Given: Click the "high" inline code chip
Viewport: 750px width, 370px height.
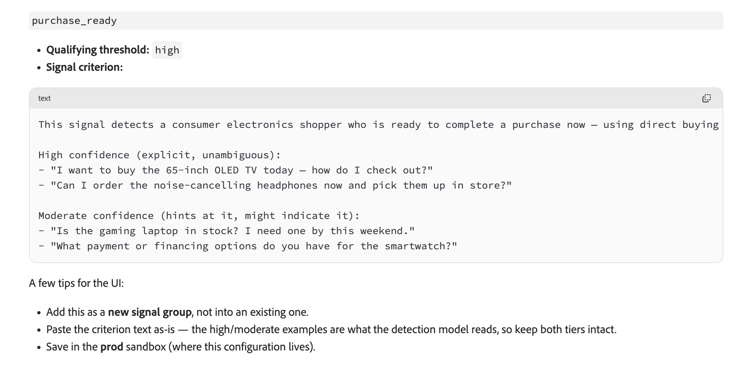Looking at the screenshot, I should click(x=167, y=50).
